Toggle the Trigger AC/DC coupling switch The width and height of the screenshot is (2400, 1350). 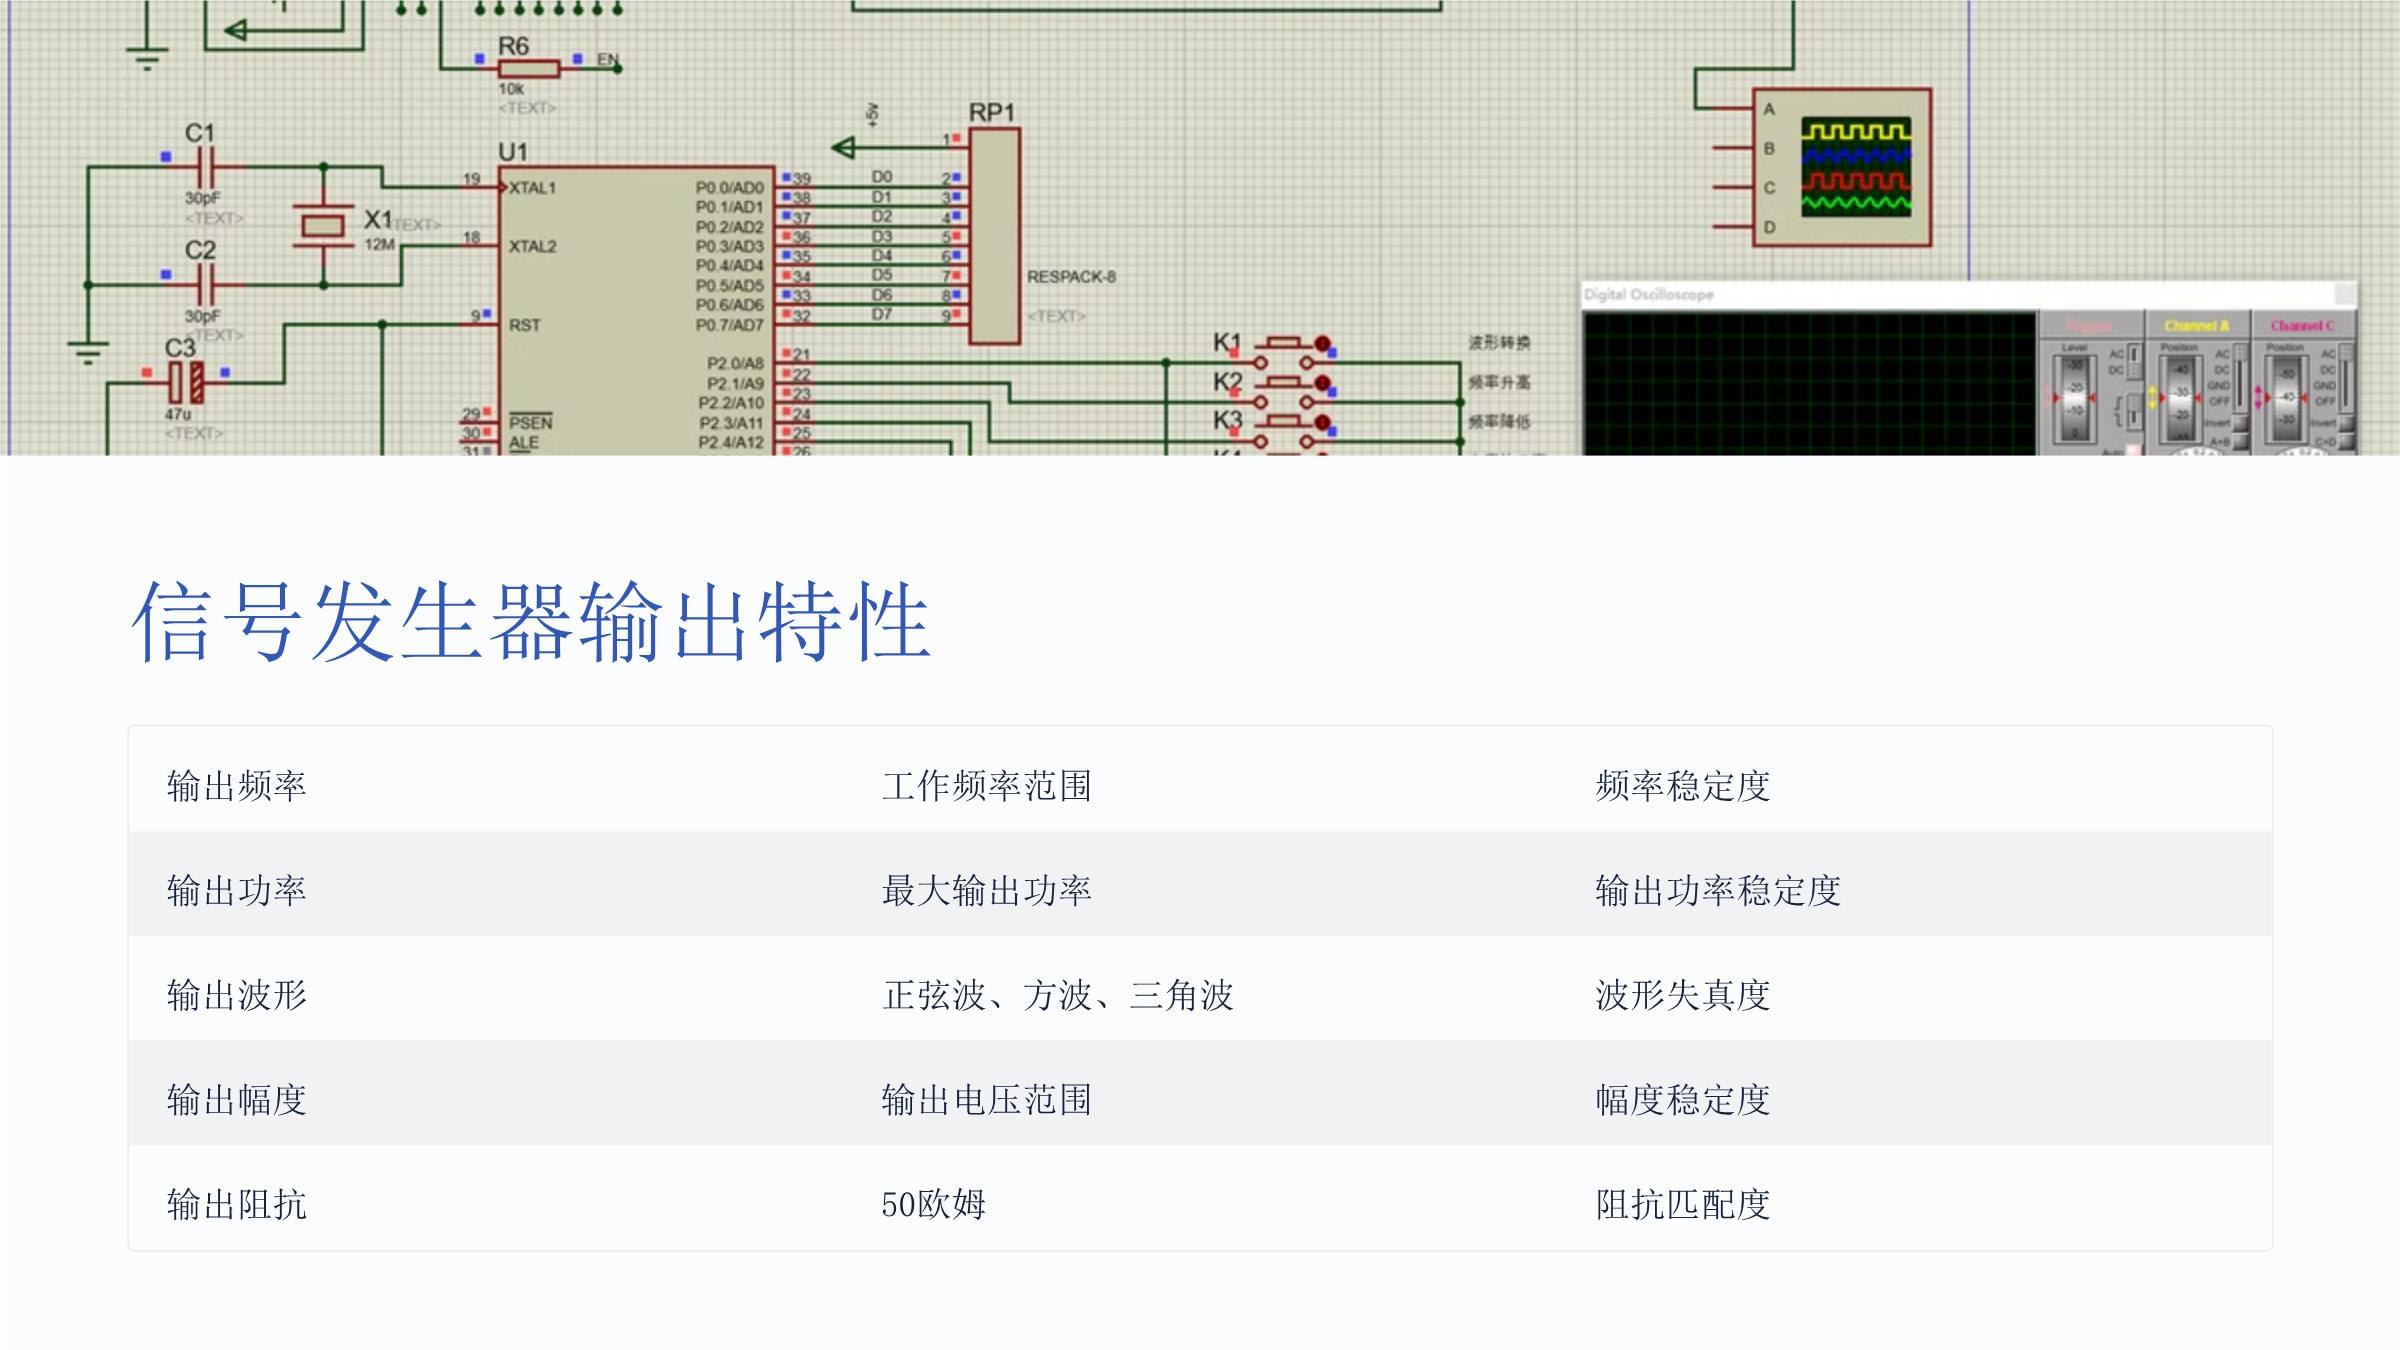click(2134, 362)
